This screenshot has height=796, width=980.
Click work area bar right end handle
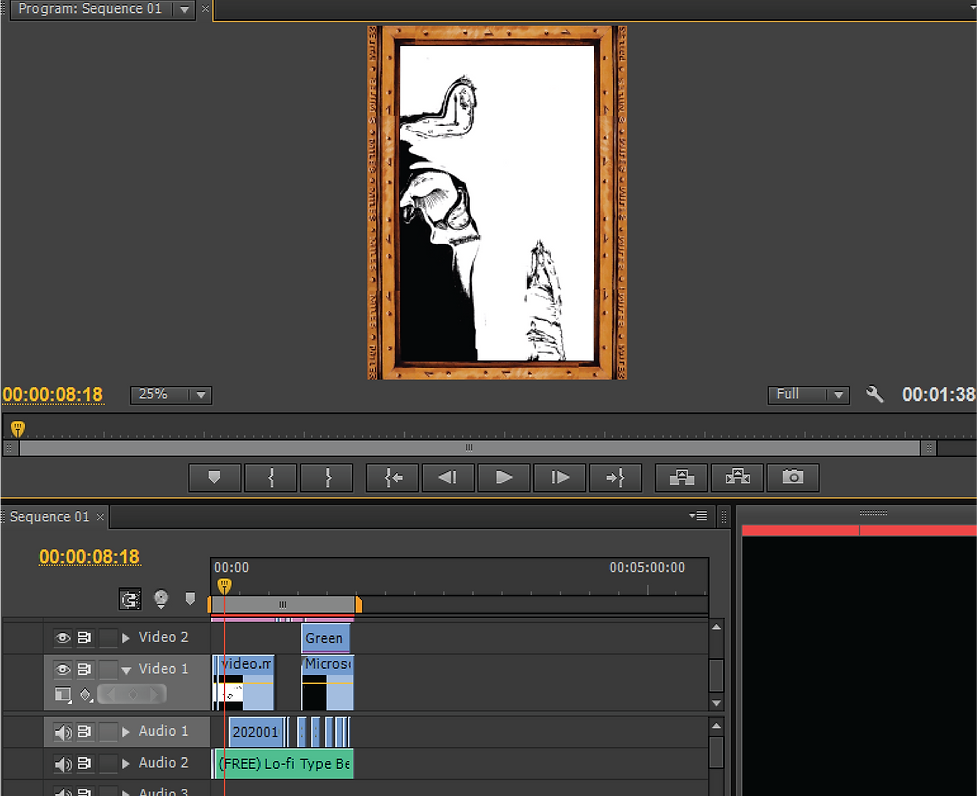click(359, 604)
